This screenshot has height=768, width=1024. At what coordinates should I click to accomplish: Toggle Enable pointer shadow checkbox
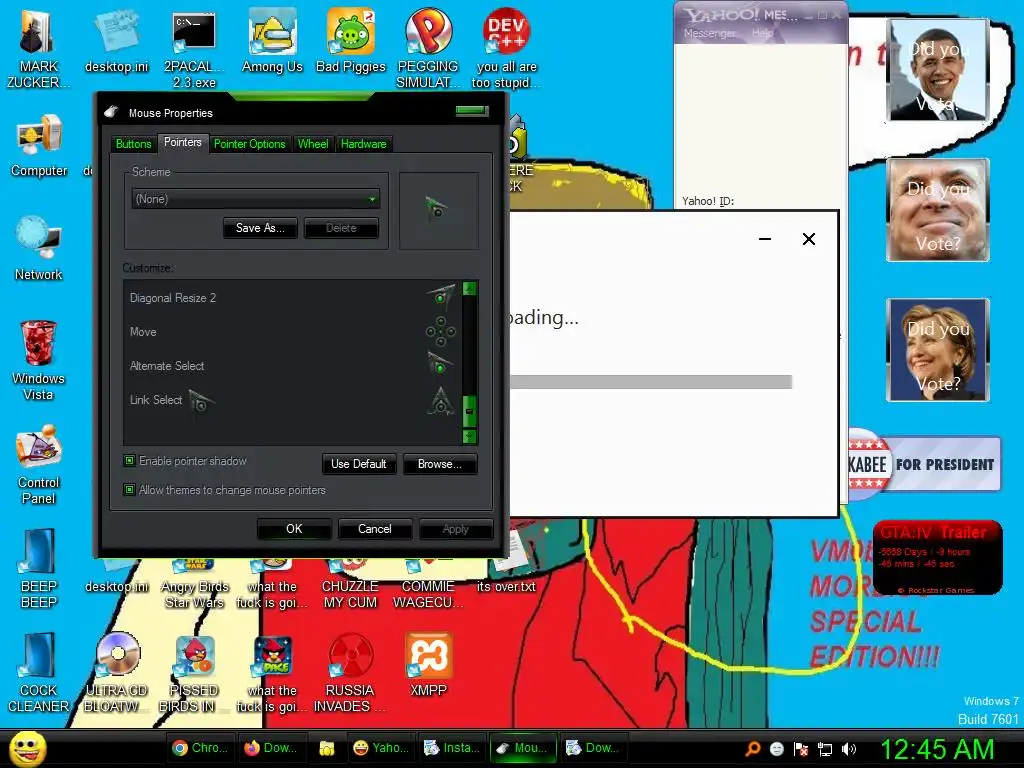129,461
